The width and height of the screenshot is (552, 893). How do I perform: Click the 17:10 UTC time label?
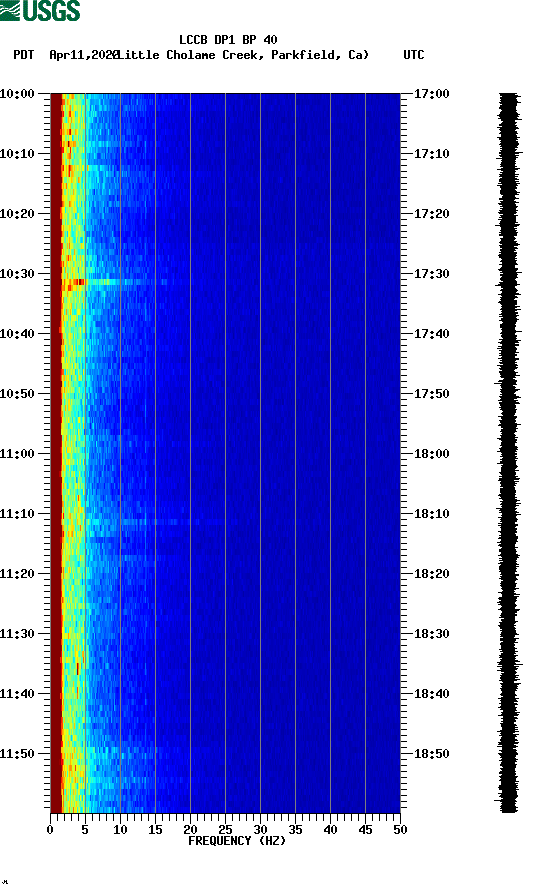(x=432, y=153)
